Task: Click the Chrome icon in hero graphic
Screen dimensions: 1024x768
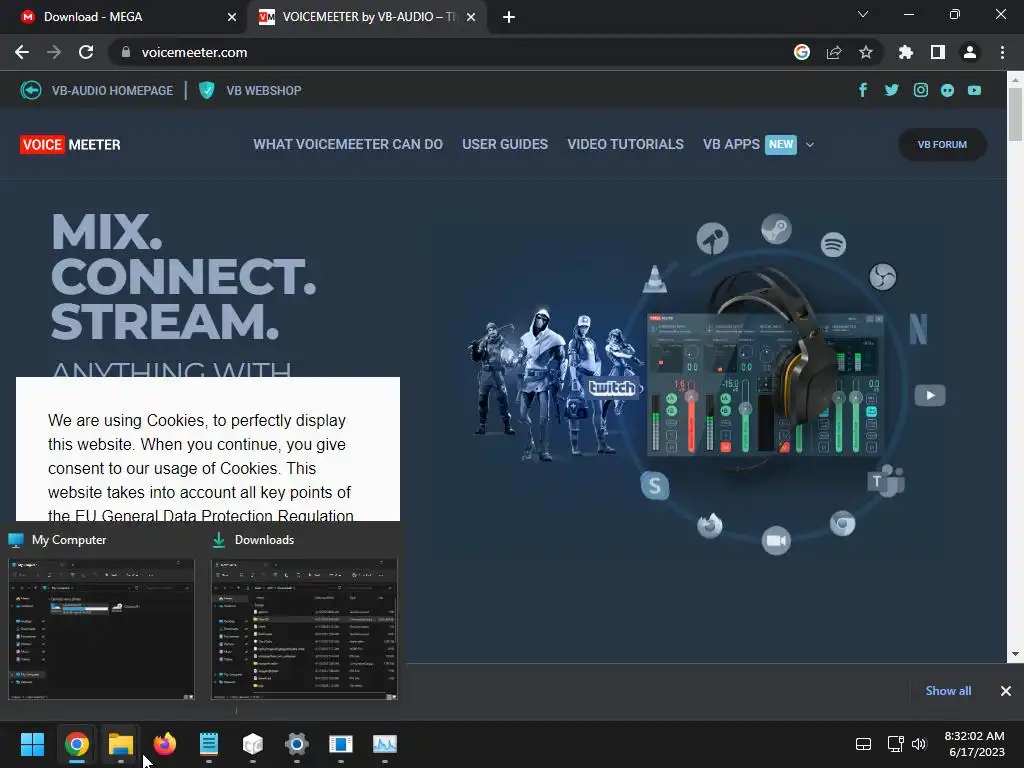Action: [842, 524]
